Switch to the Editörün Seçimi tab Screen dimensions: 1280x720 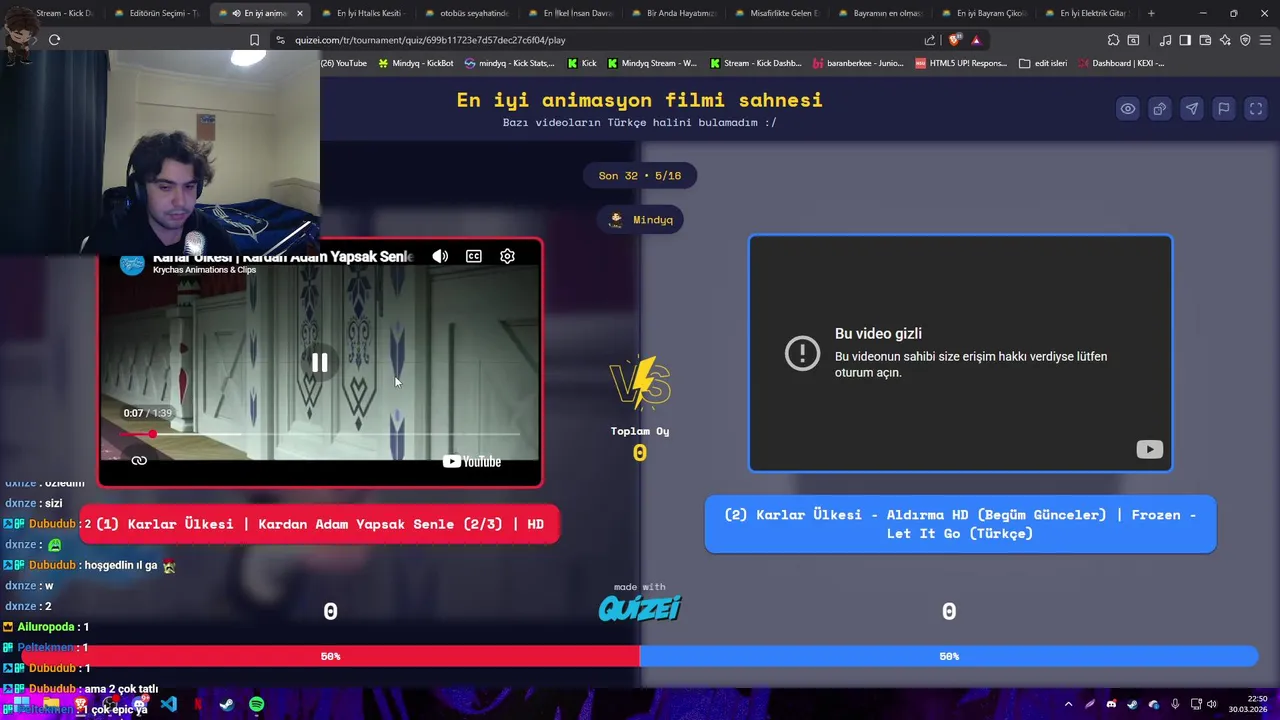pos(157,13)
